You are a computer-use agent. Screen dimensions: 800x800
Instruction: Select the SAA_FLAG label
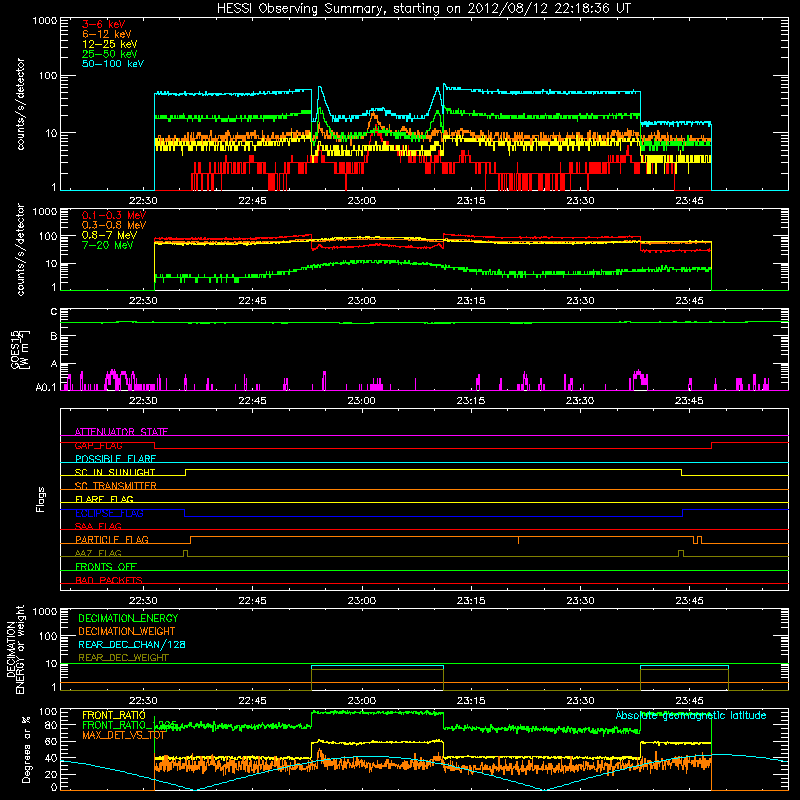coord(98,526)
